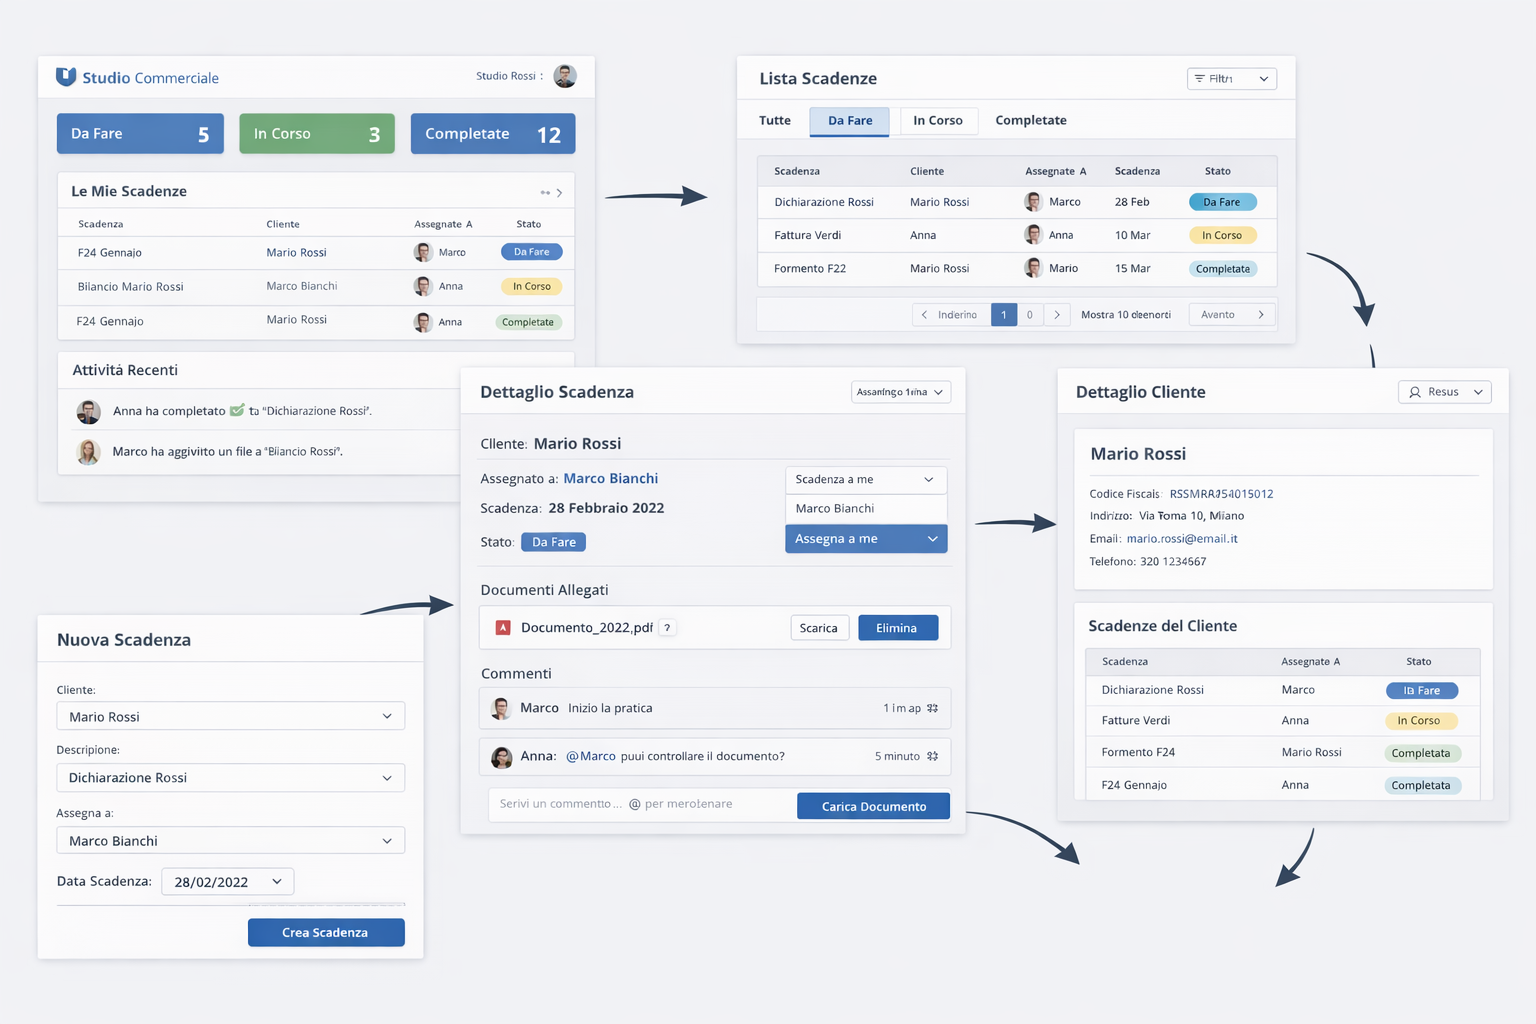
Task: Open the Filtri dropdown in Lista Scadenze
Action: click(x=1232, y=79)
